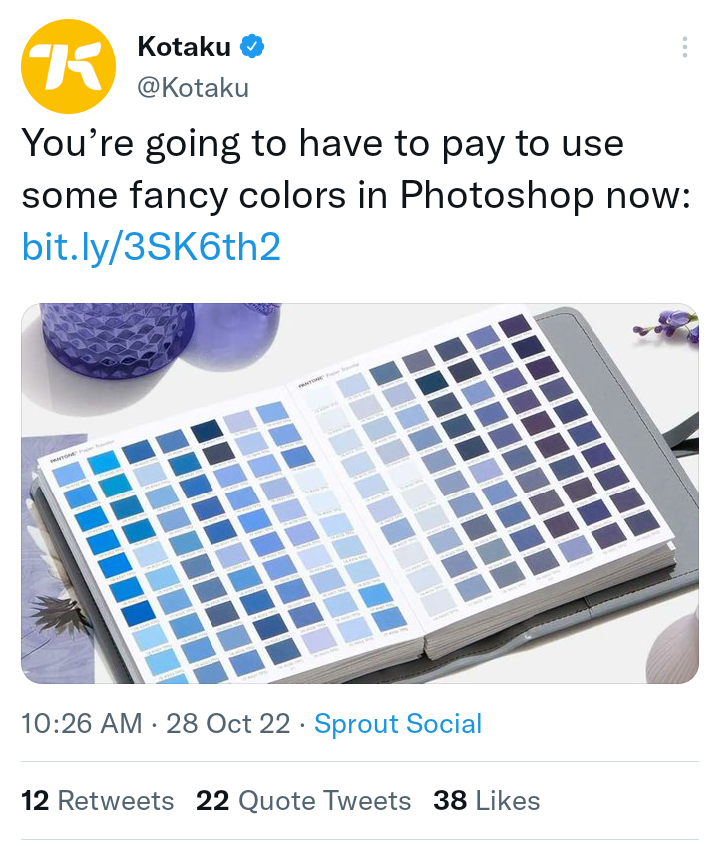Open the @Kotaku handle link
The image size is (720, 846).
[x=193, y=88]
